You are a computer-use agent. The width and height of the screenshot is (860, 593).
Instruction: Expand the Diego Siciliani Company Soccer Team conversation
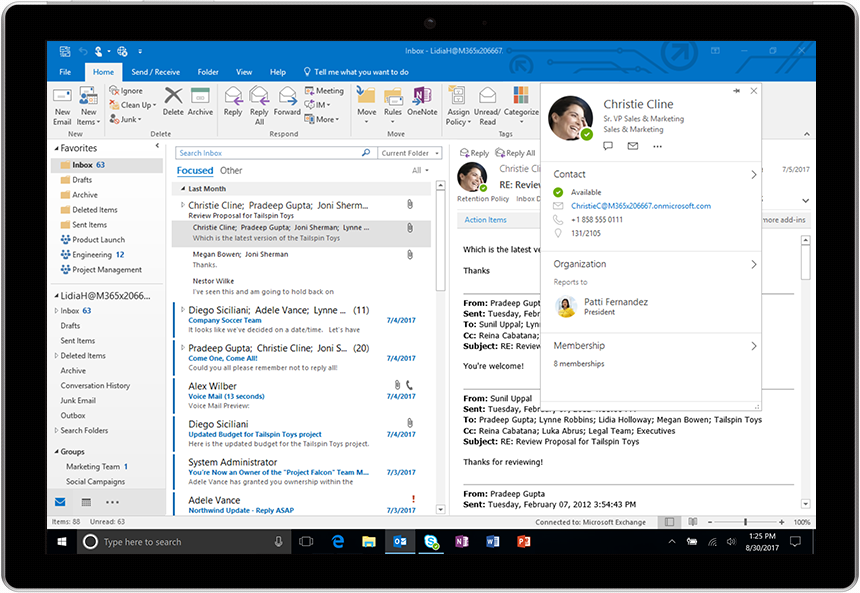point(183,310)
